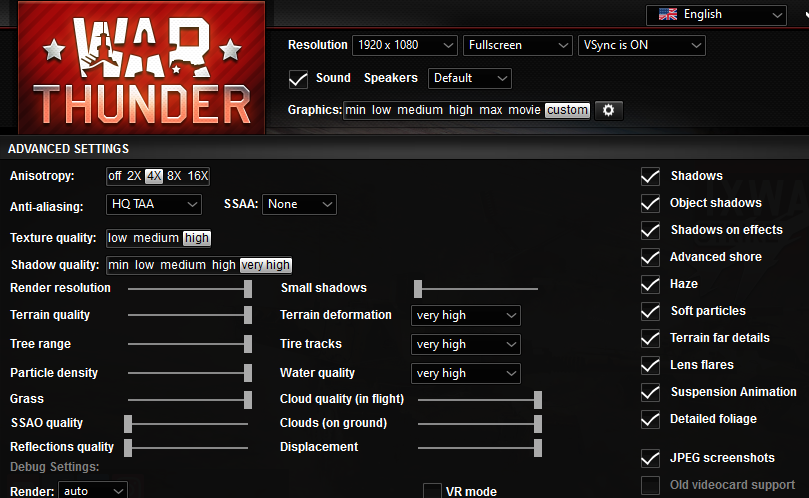Toggle Object shadows checkbox
809x498 pixels.
[x=650, y=203]
